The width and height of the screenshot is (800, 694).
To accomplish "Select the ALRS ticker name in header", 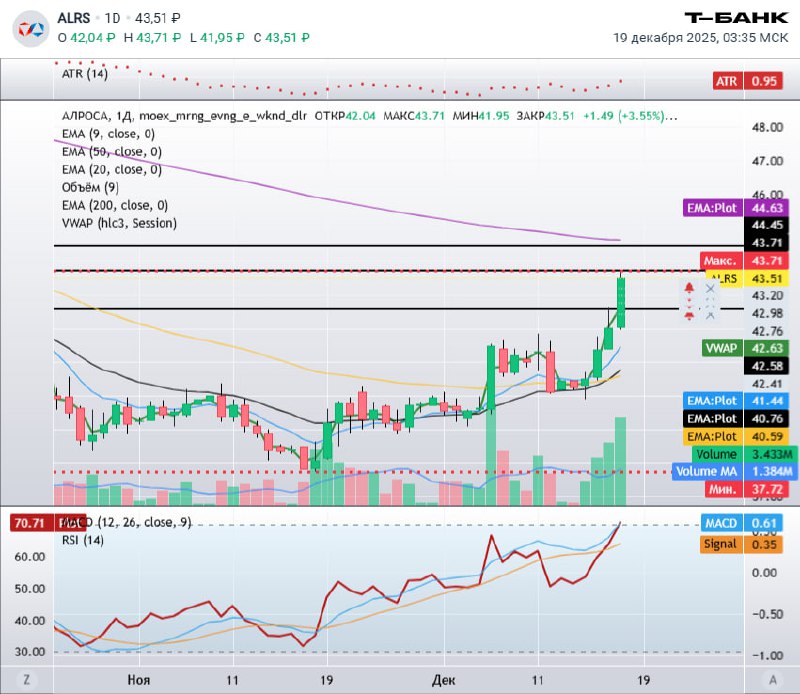I will 73,18.
